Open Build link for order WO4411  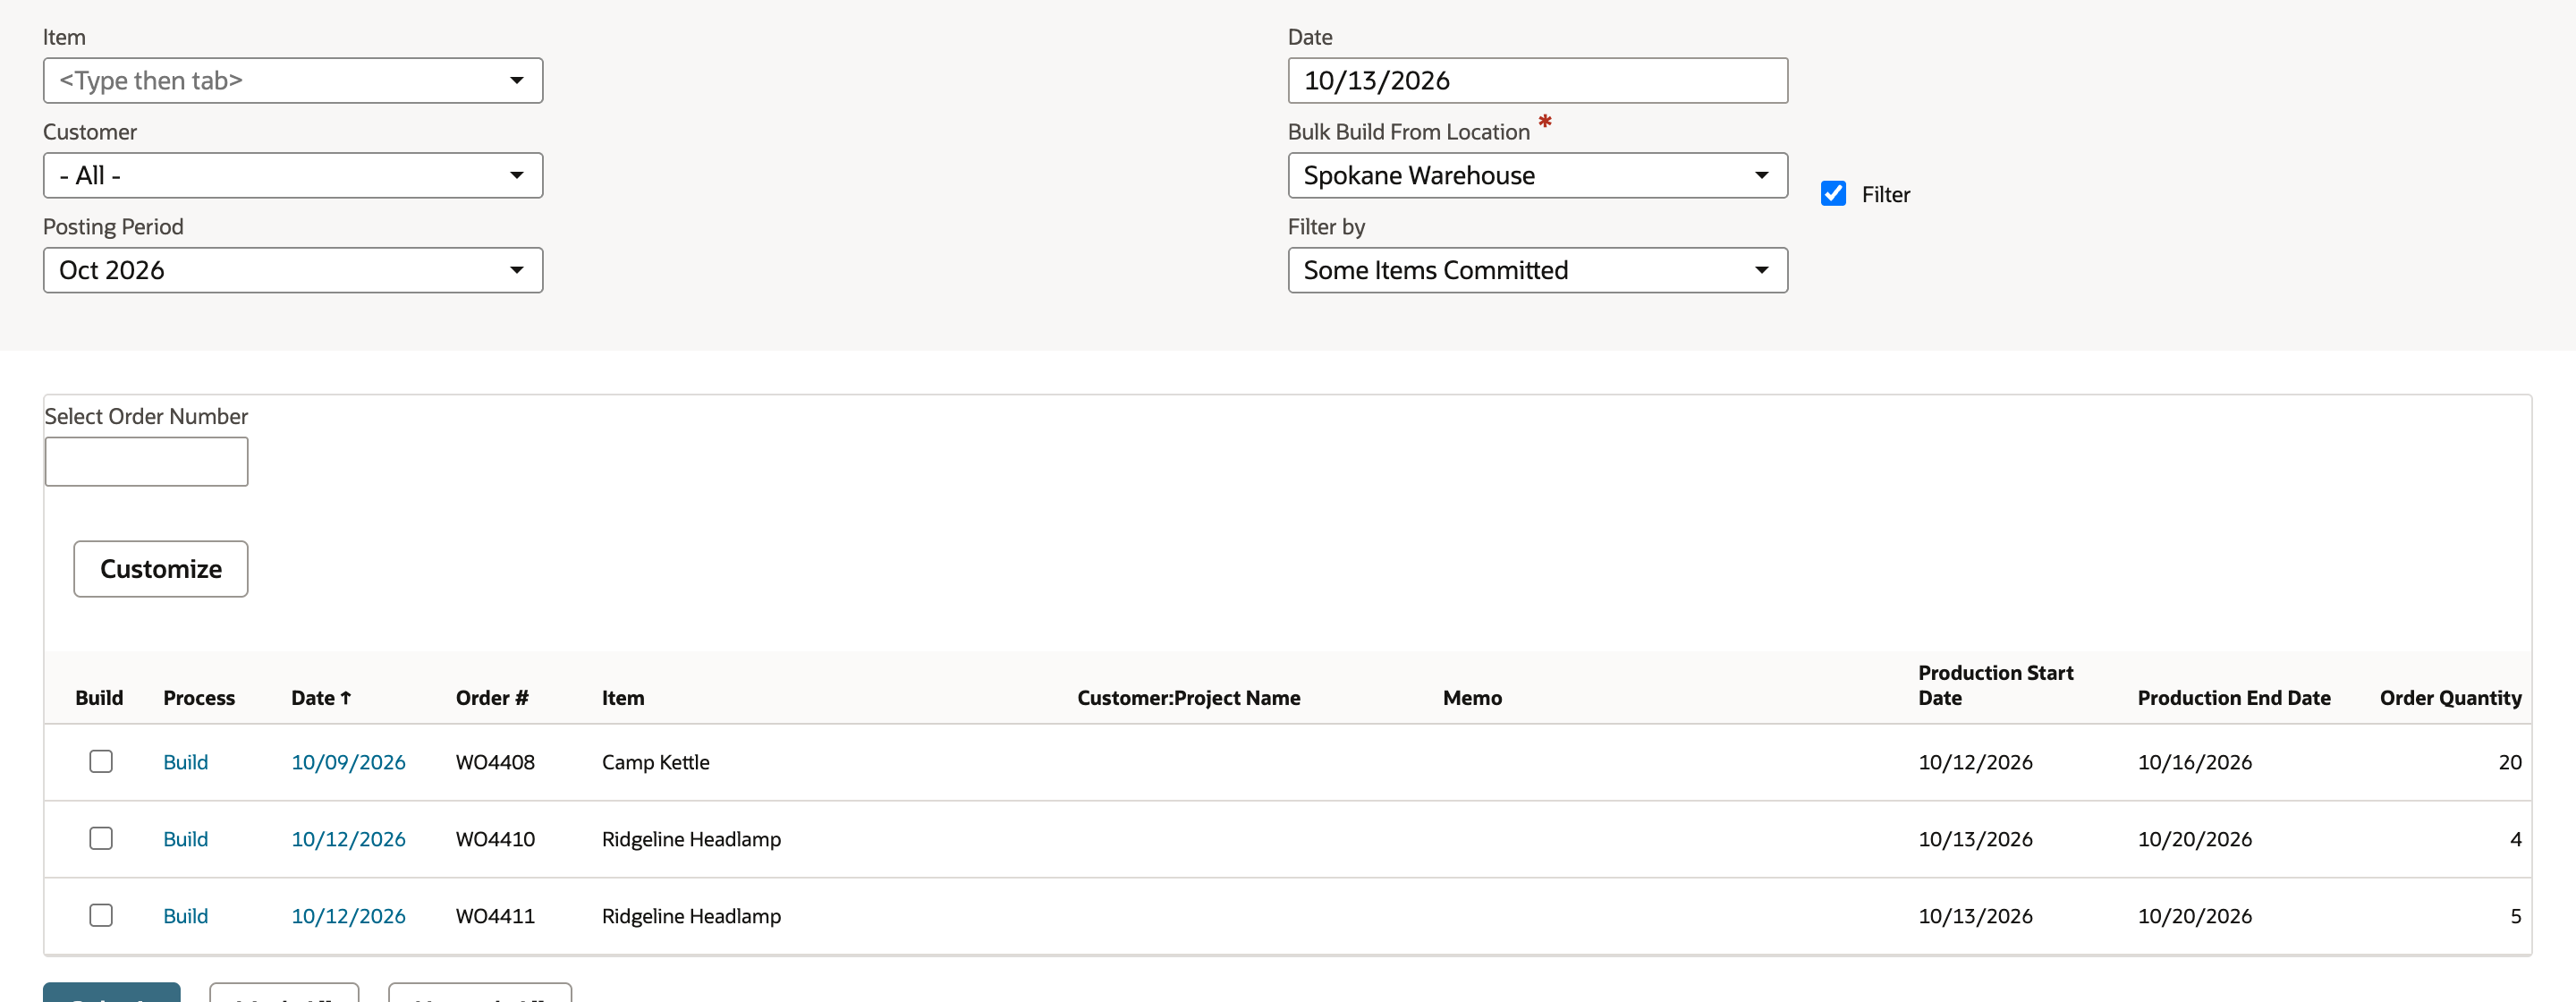(185, 916)
